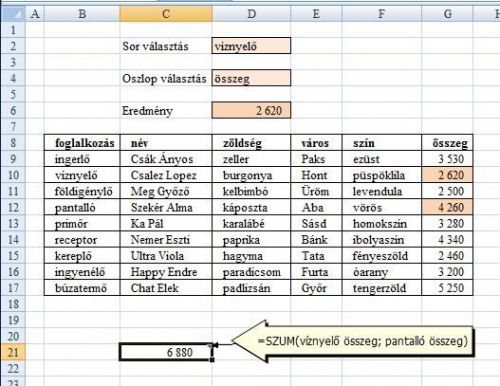Select the 'Csalez Lopez' cell

pyautogui.click(x=166, y=175)
